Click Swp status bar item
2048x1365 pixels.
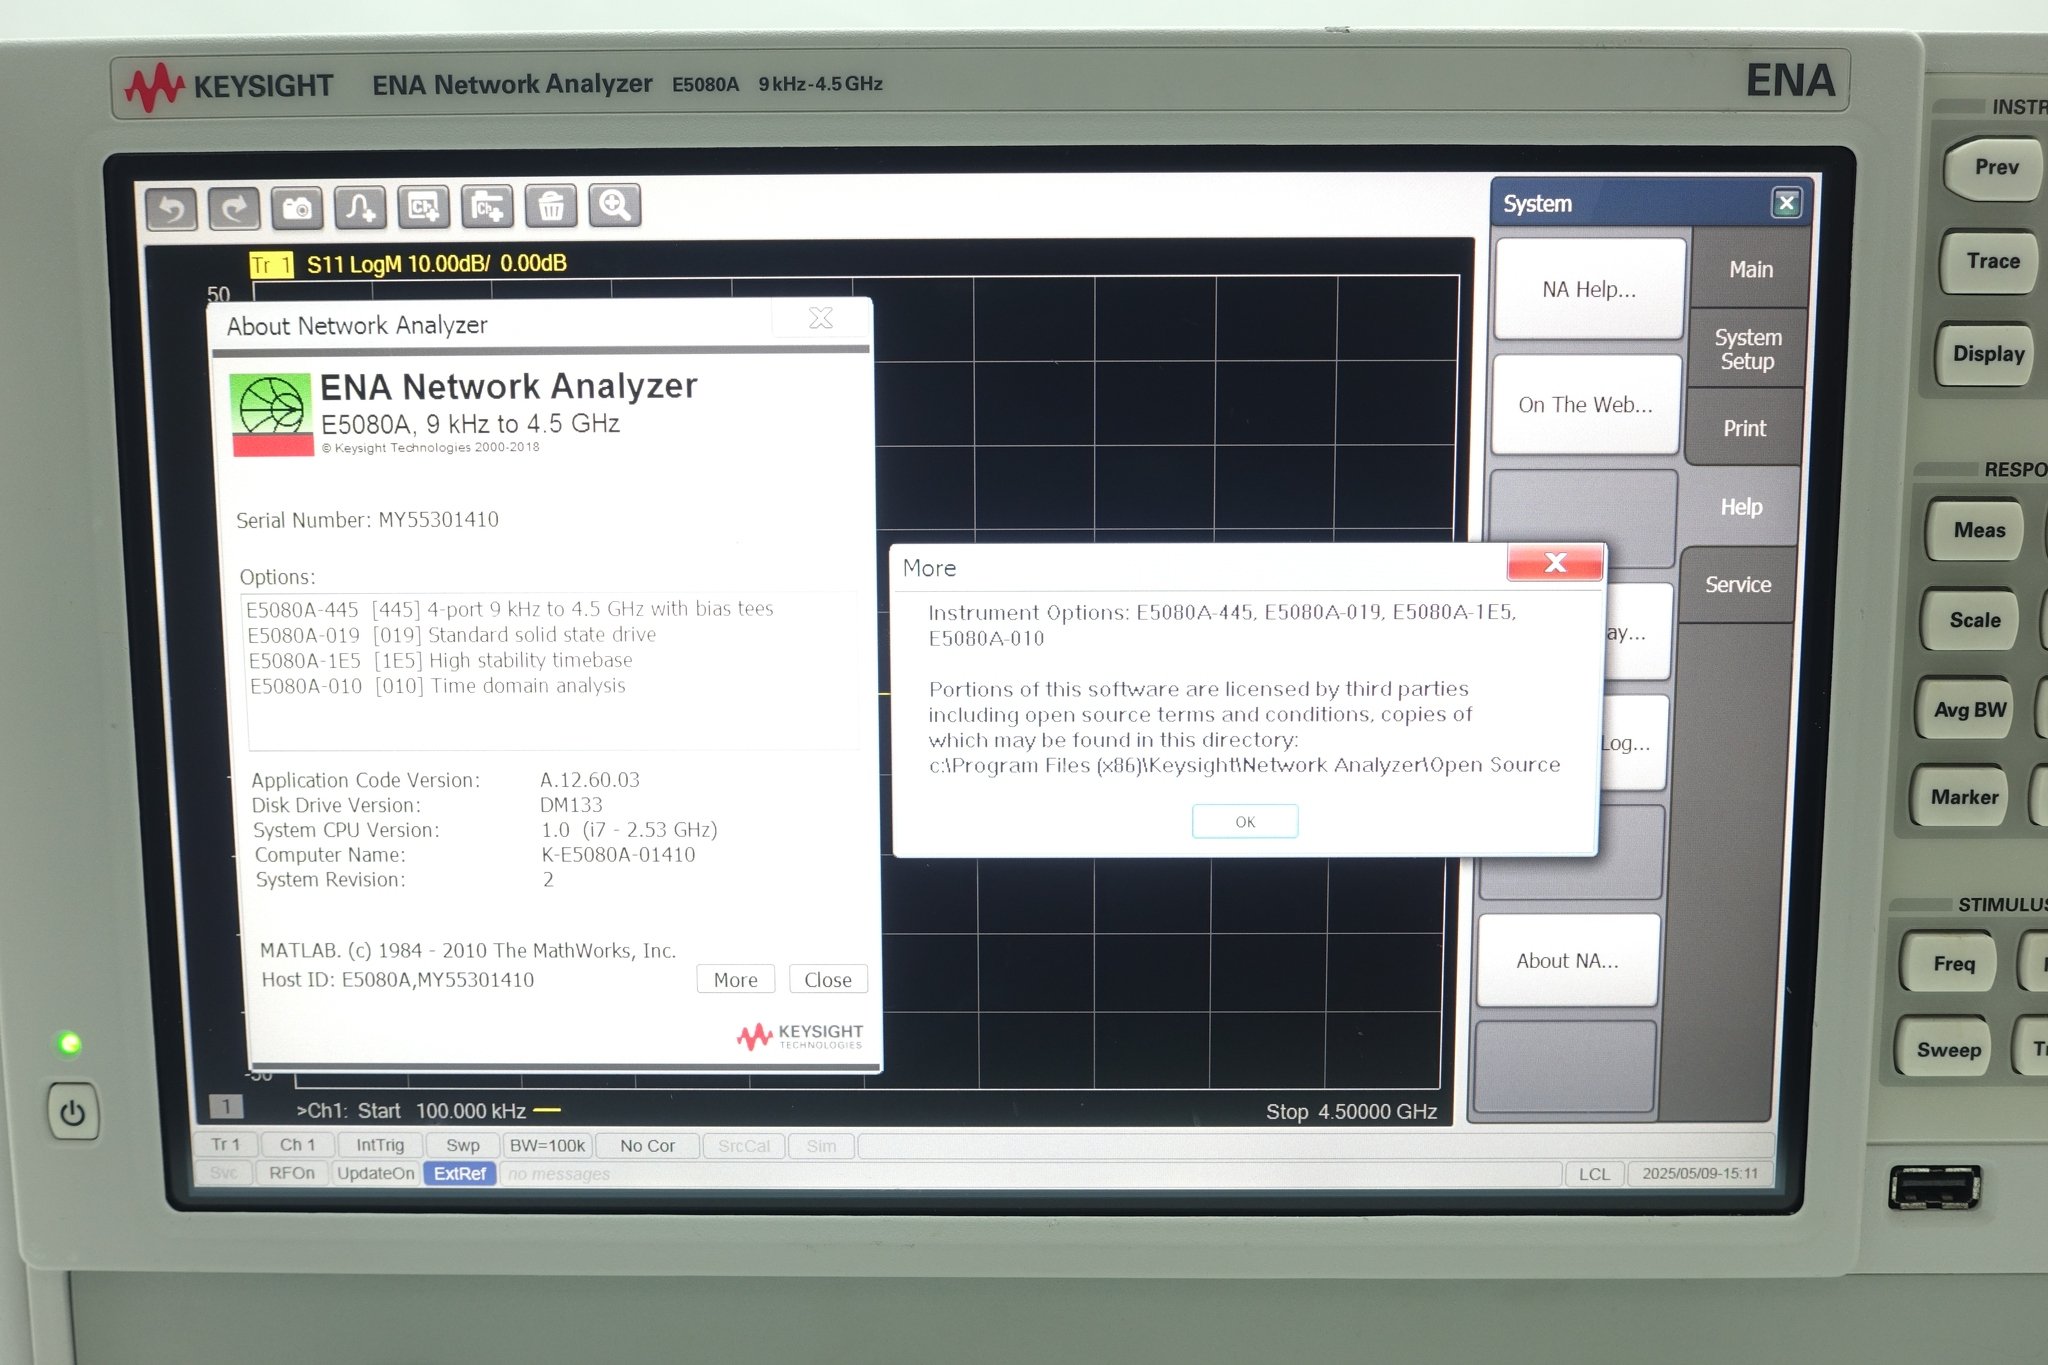(463, 1146)
